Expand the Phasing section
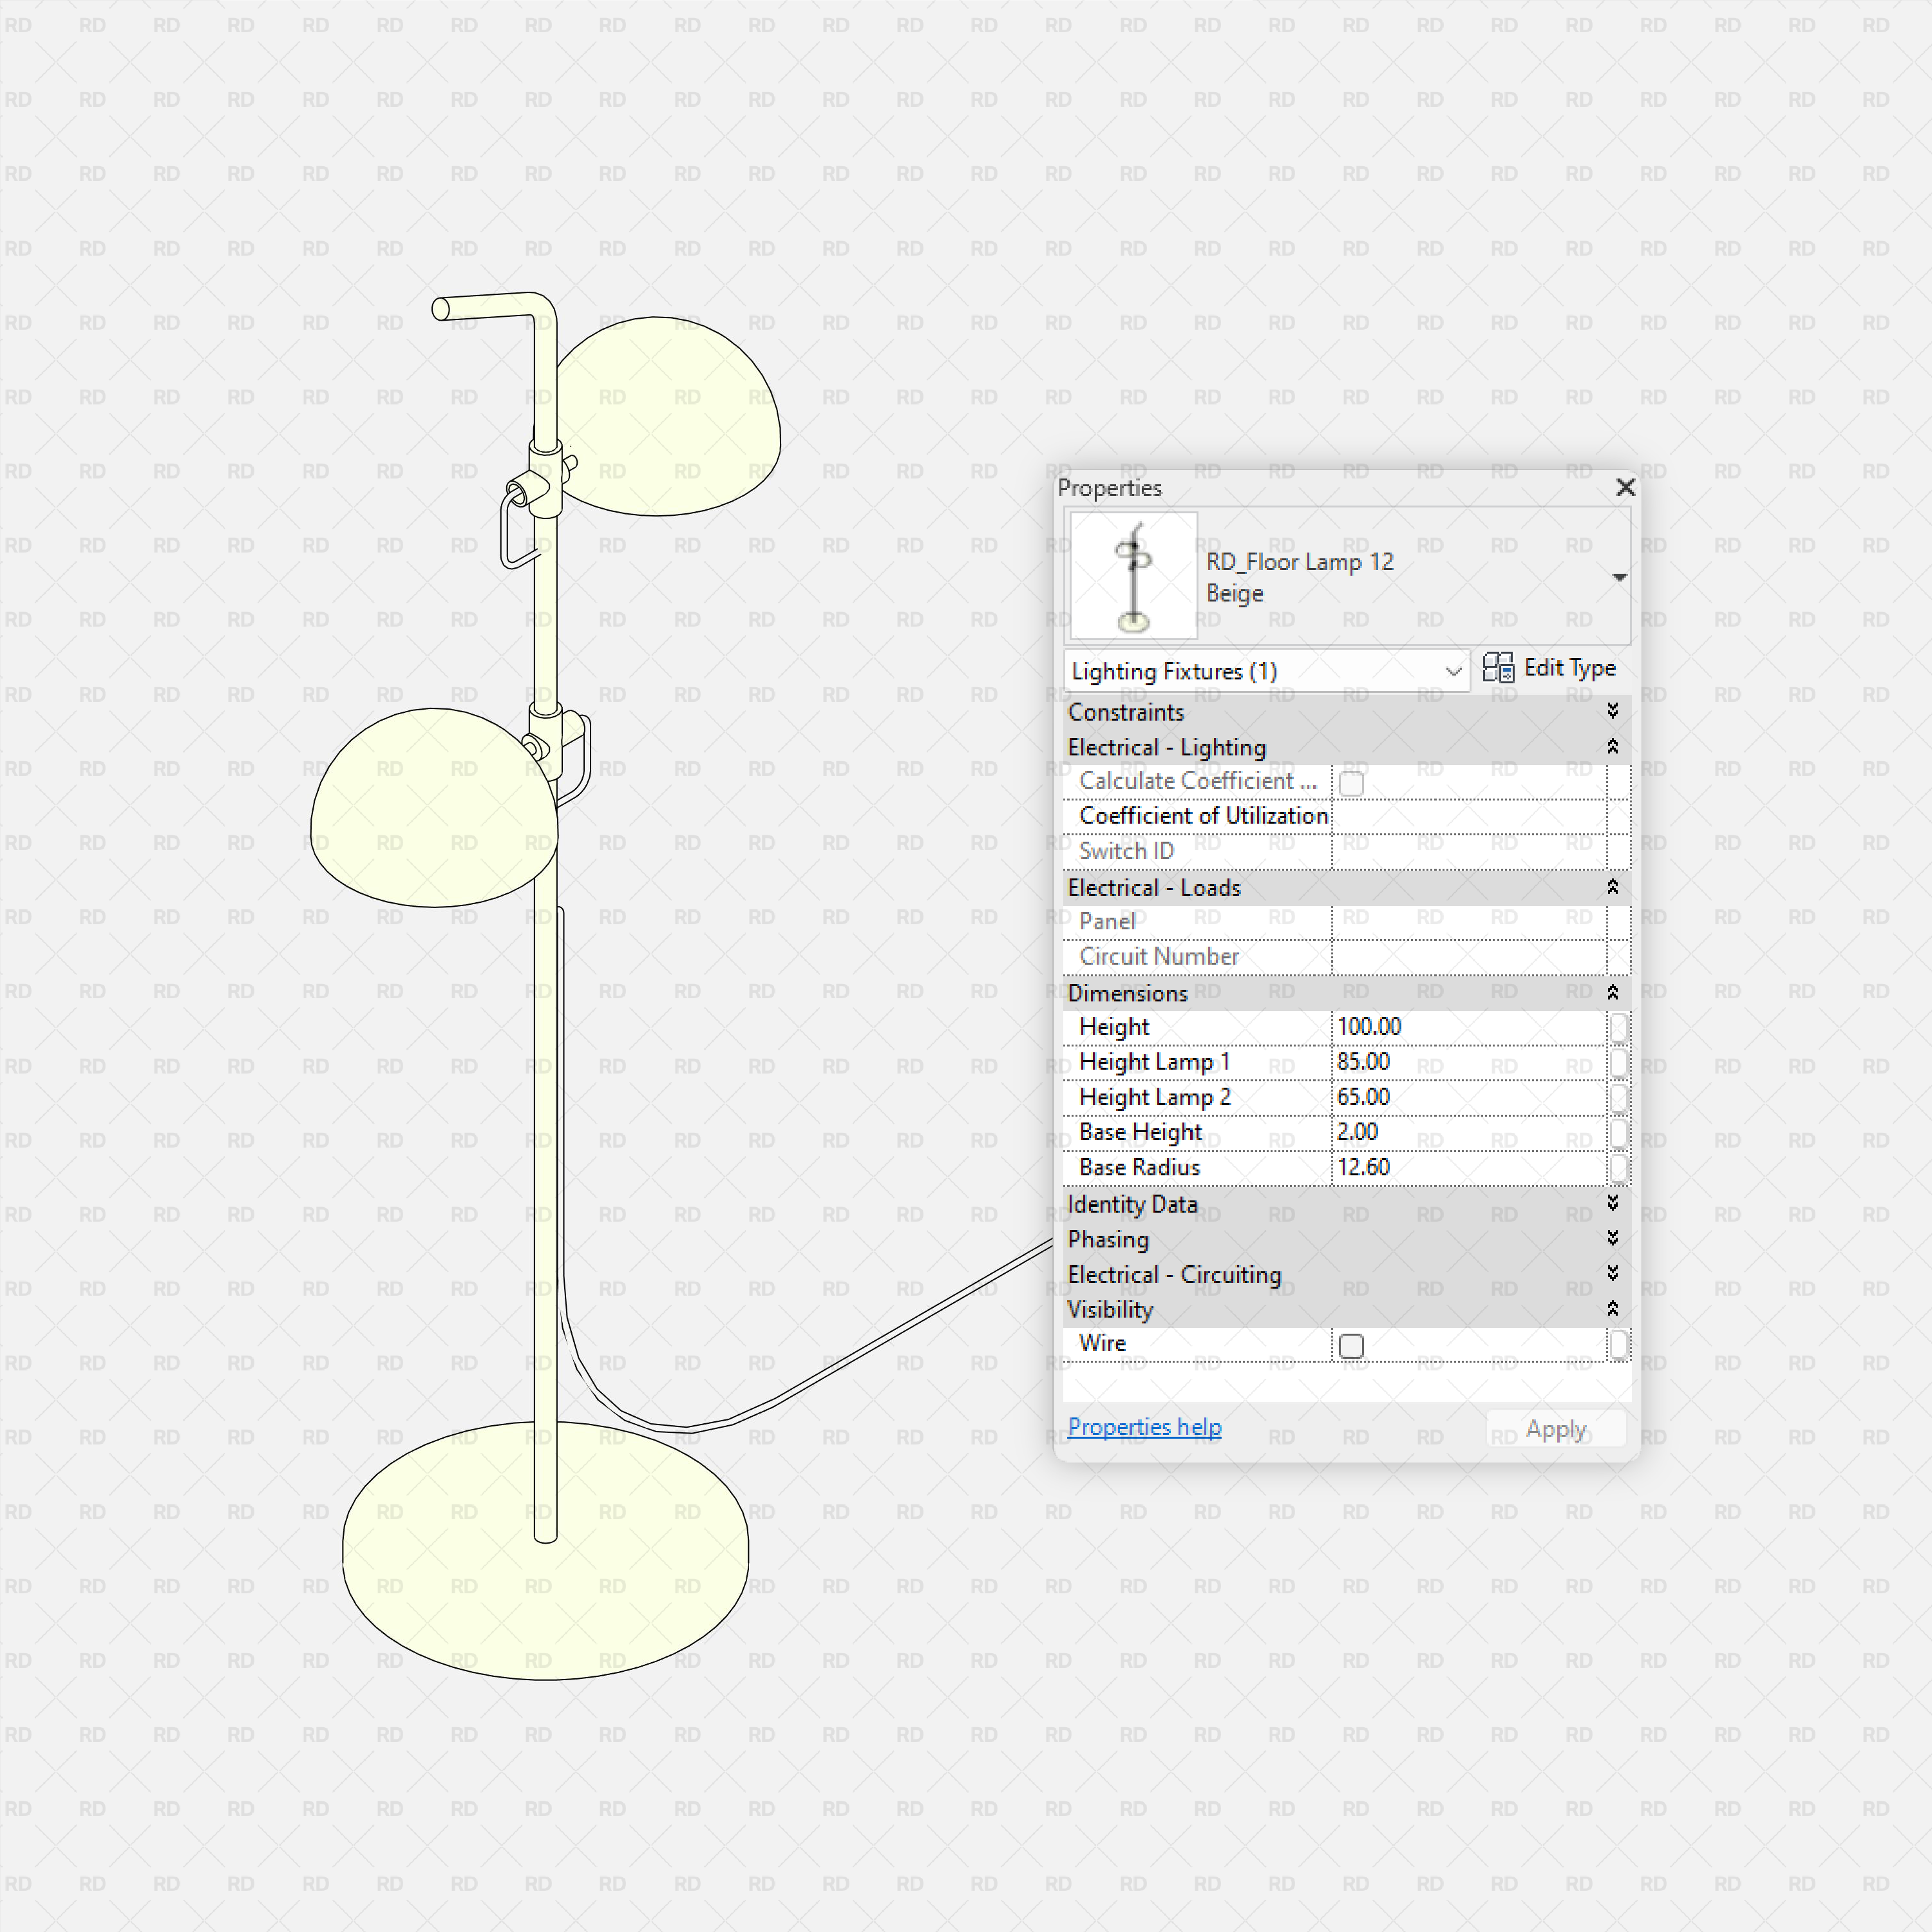Image resolution: width=1932 pixels, height=1932 pixels. (1612, 1238)
